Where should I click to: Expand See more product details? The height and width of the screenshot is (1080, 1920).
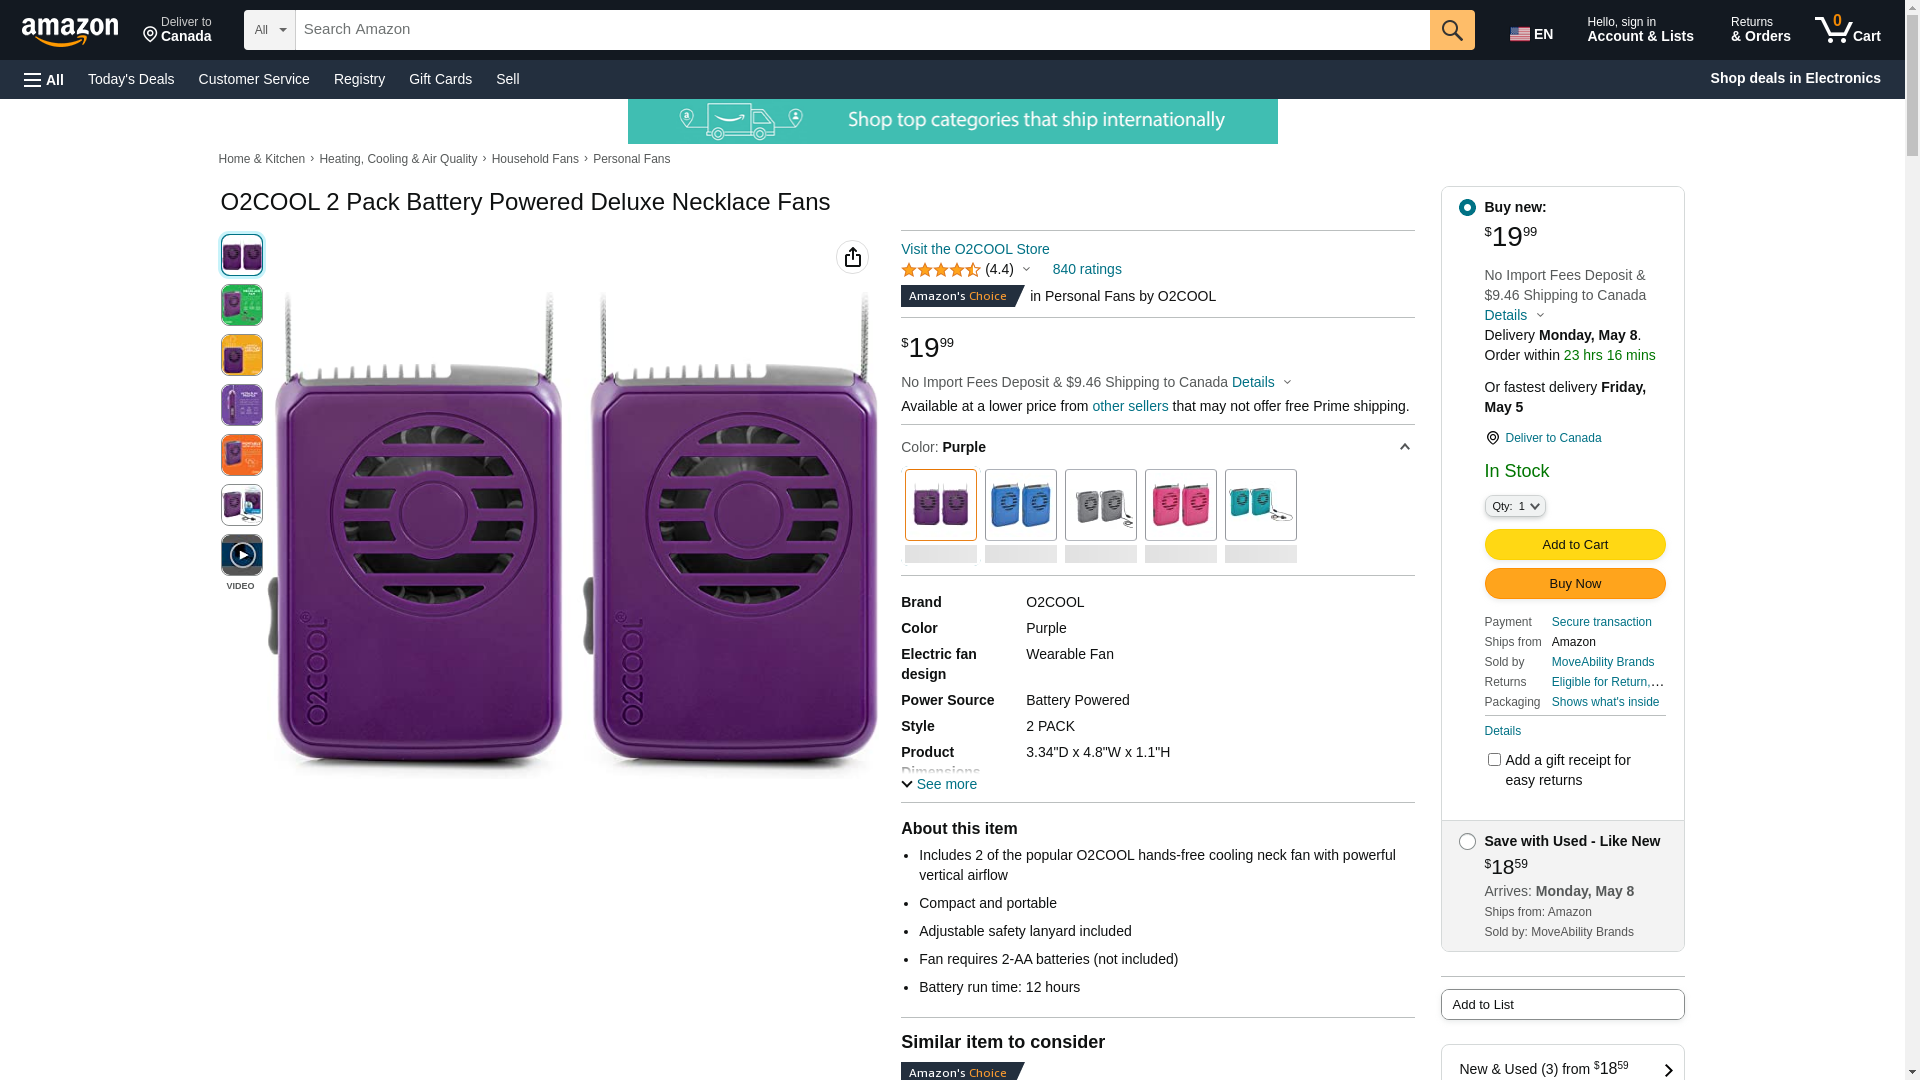pos(939,784)
